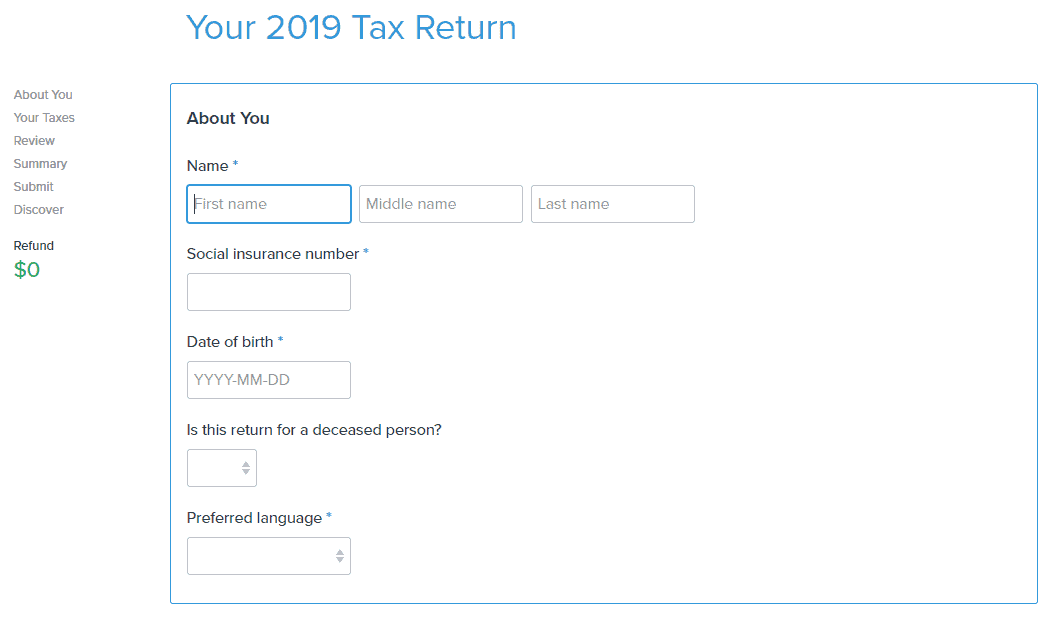Expand the Preferred language dropdown
Viewport: 1061px width, 618px height.
pos(269,556)
